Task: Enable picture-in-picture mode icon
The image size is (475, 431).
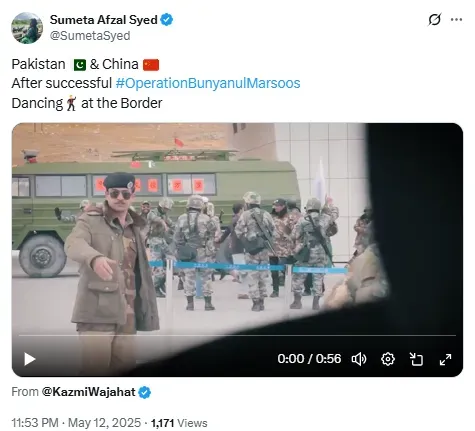Action: [416, 359]
